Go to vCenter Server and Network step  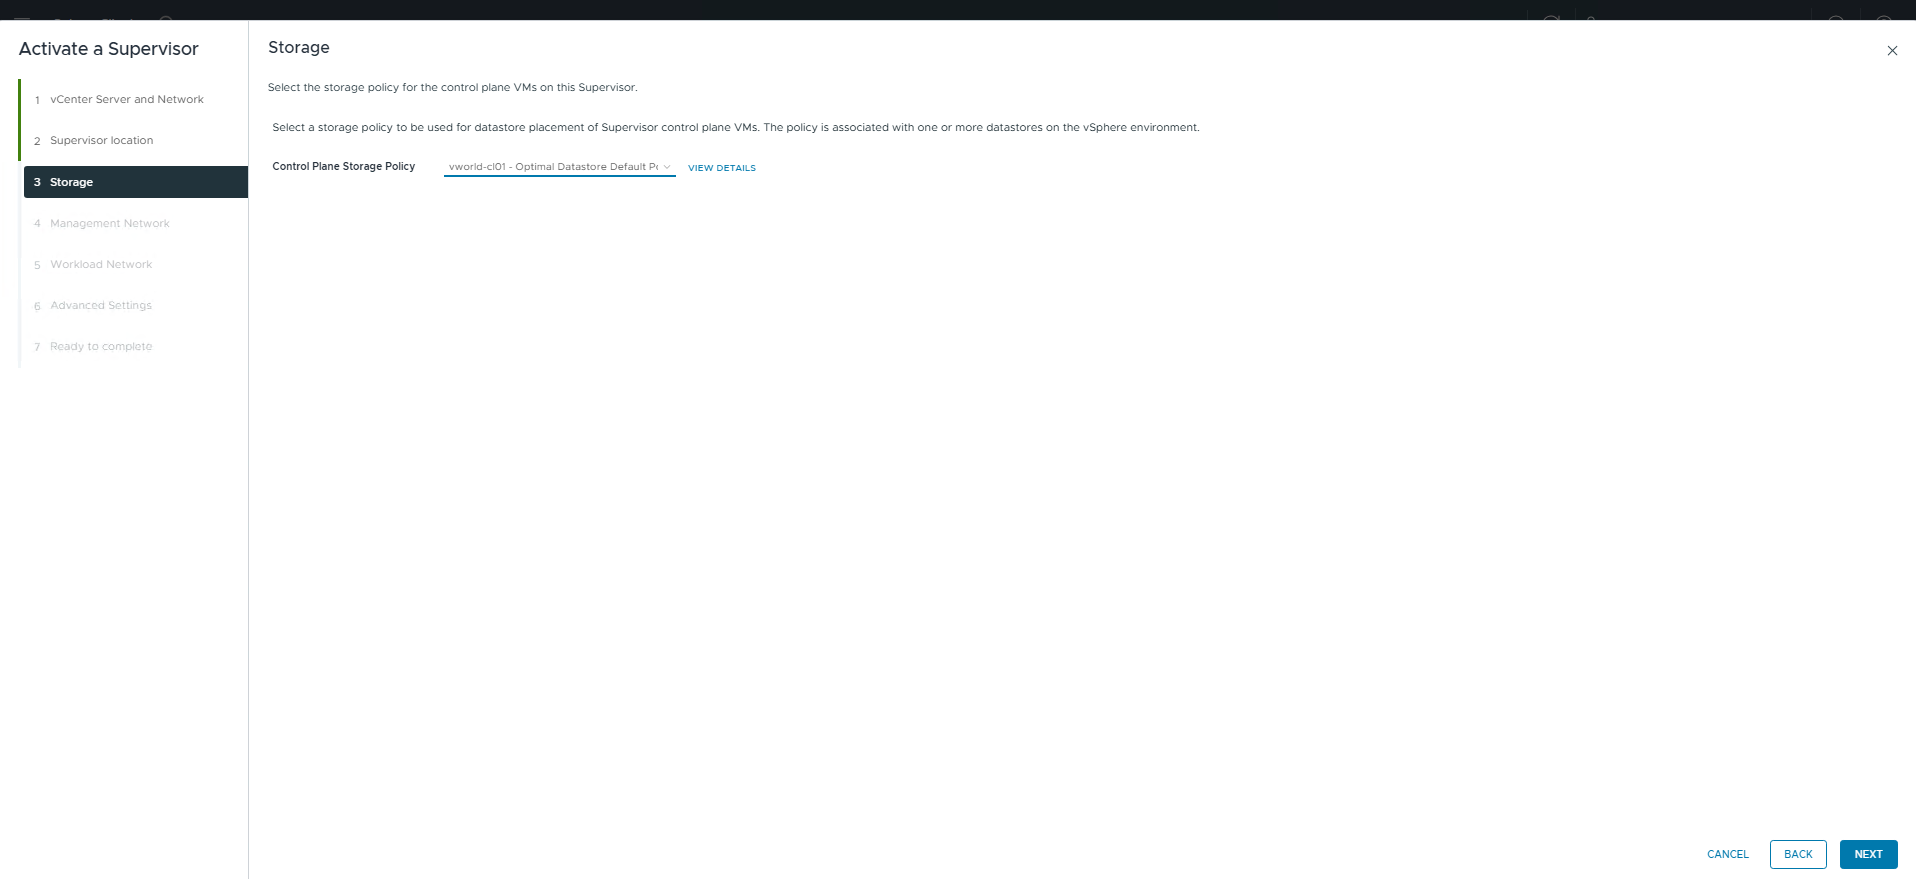pos(126,100)
